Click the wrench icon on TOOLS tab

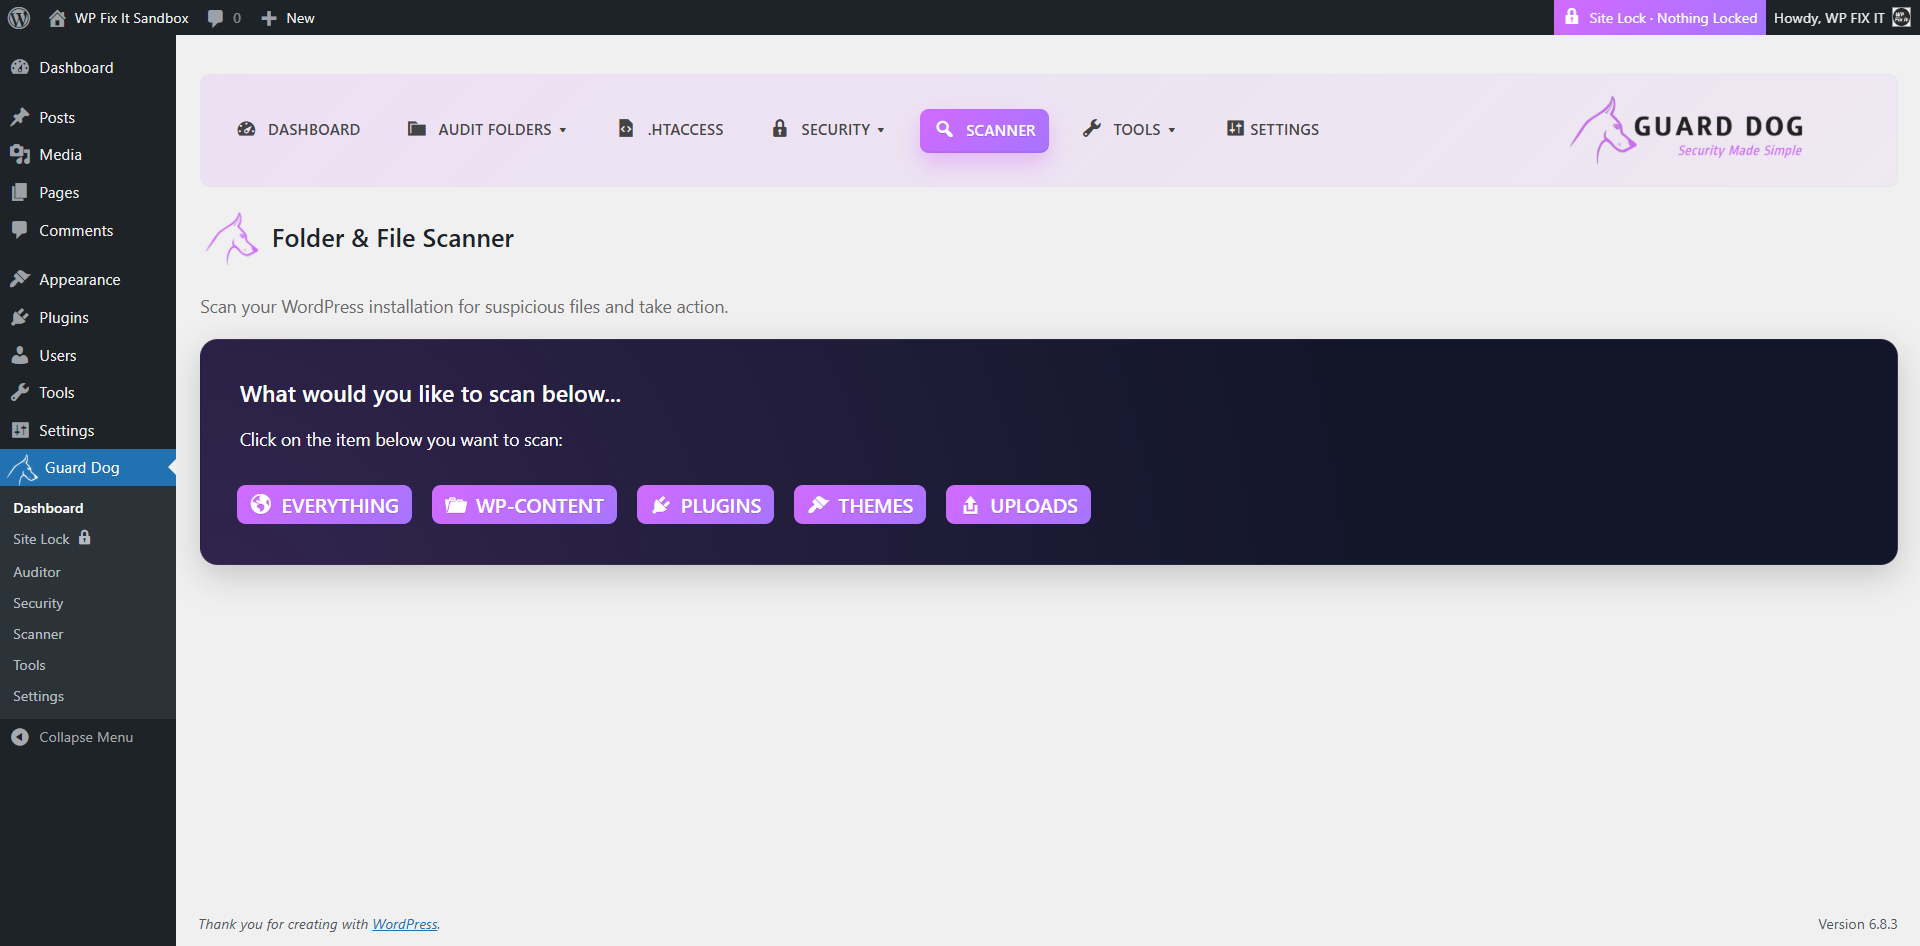pos(1092,128)
